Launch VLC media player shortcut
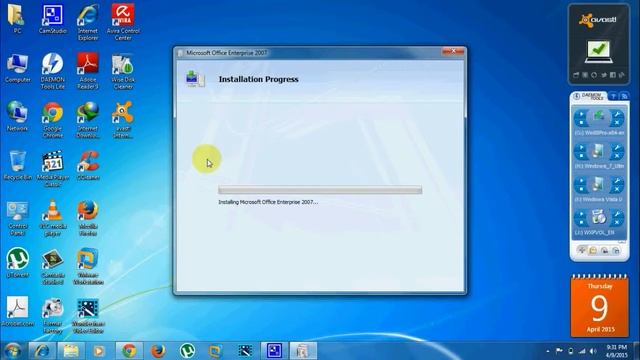Screen dimensions: 640x360 coord(52,218)
